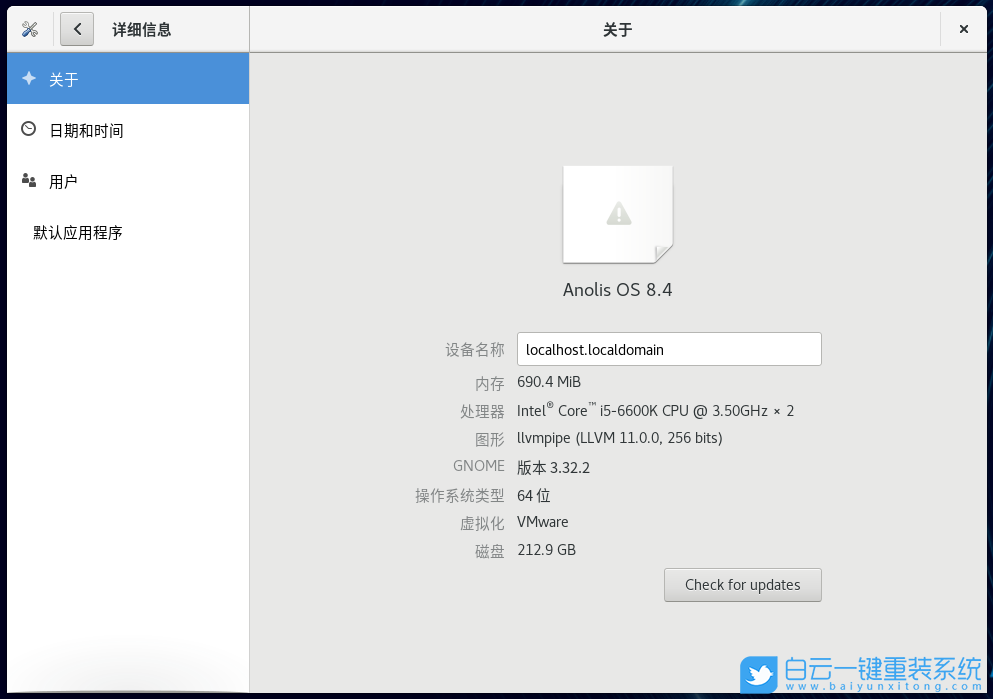The image size is (993, 699).
Task: Click the sparkle icon beside 关于
Action: (29, 79)
